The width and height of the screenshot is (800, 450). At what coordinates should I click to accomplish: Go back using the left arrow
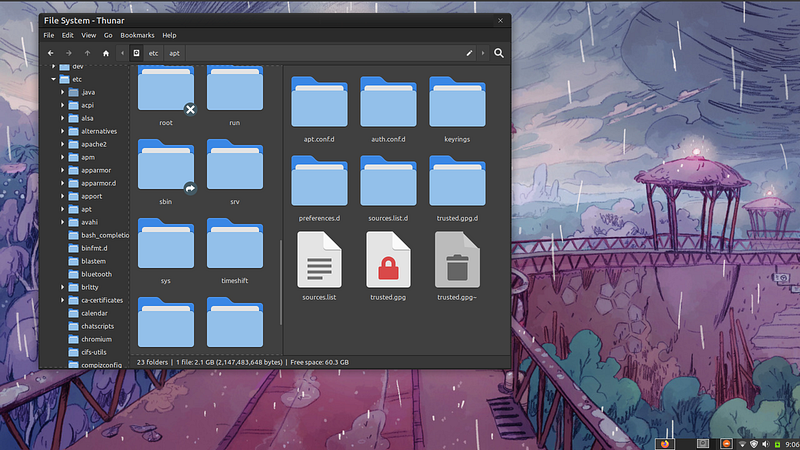click(x=51, y=53)
